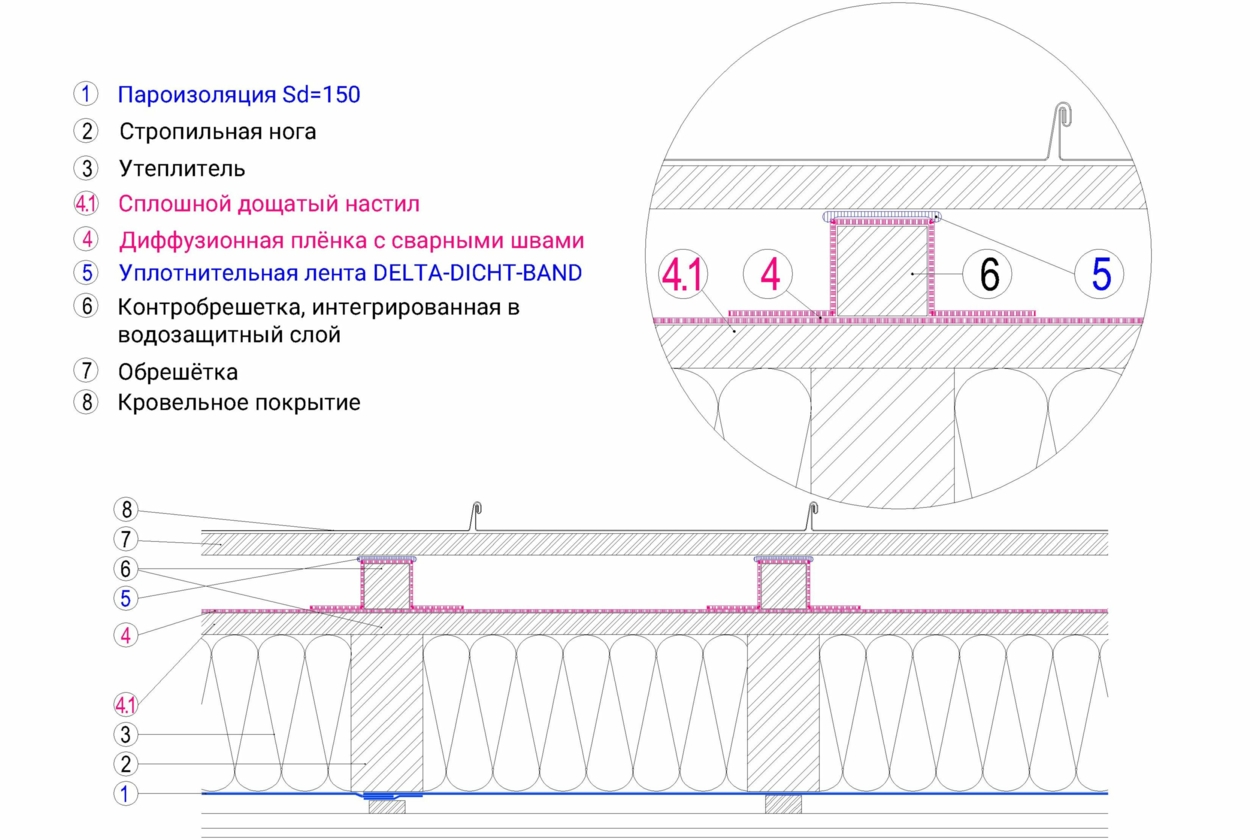Click legend text "Кровельное покрытие"

tap(239, 402)
